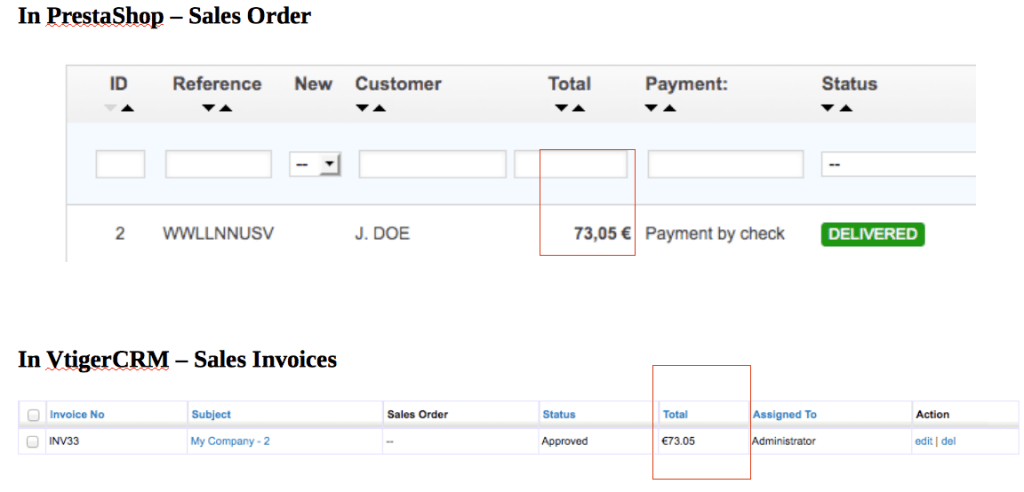Sort by Assigned To column header
The image size is (1024, 492).
pyautogui.click(x=784, y=414)
